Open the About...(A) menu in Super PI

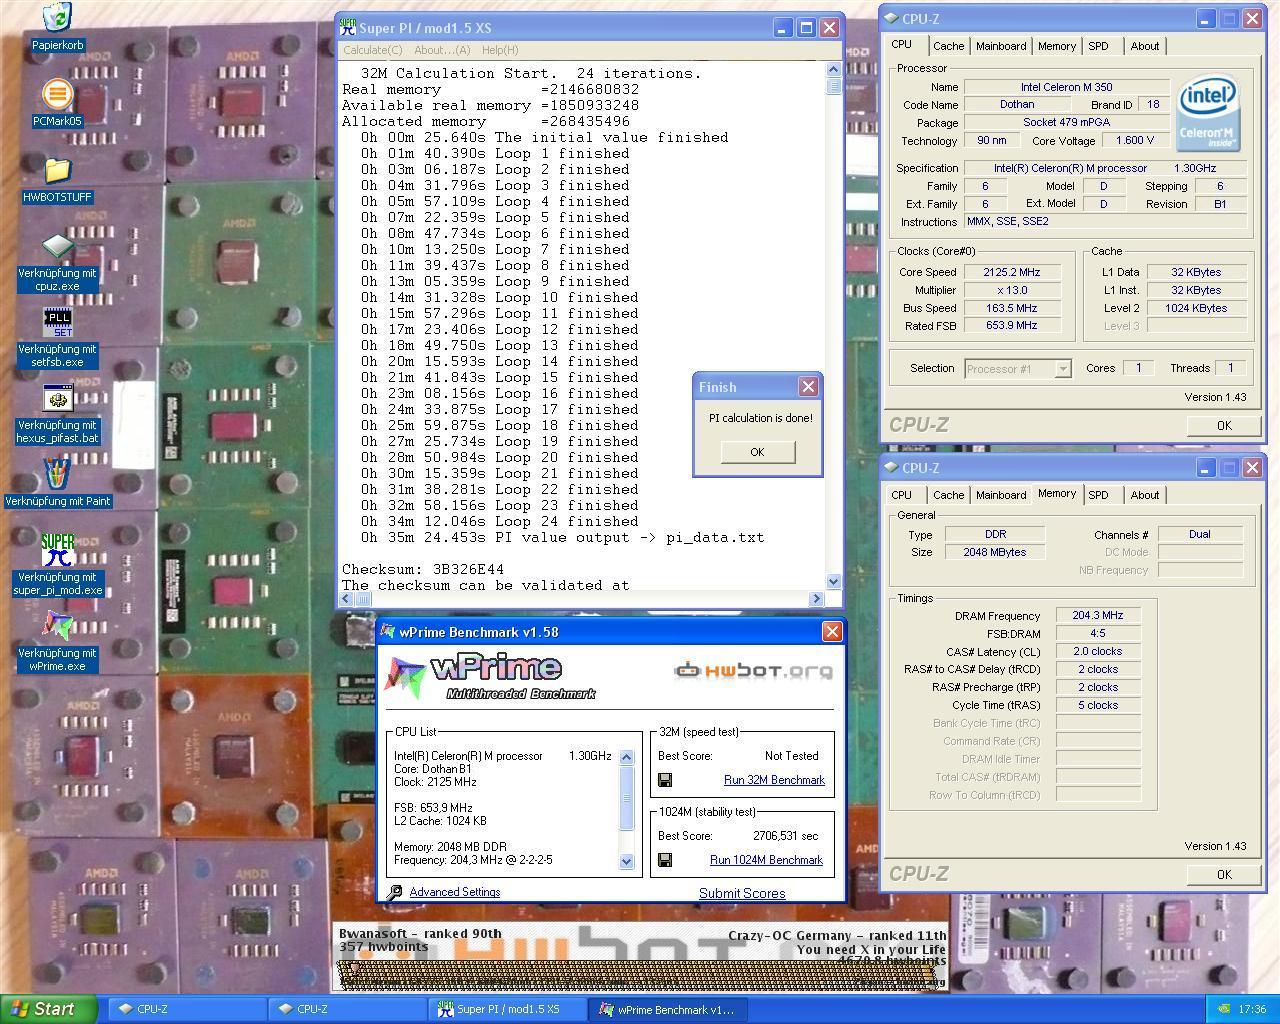tap(442, 50)
